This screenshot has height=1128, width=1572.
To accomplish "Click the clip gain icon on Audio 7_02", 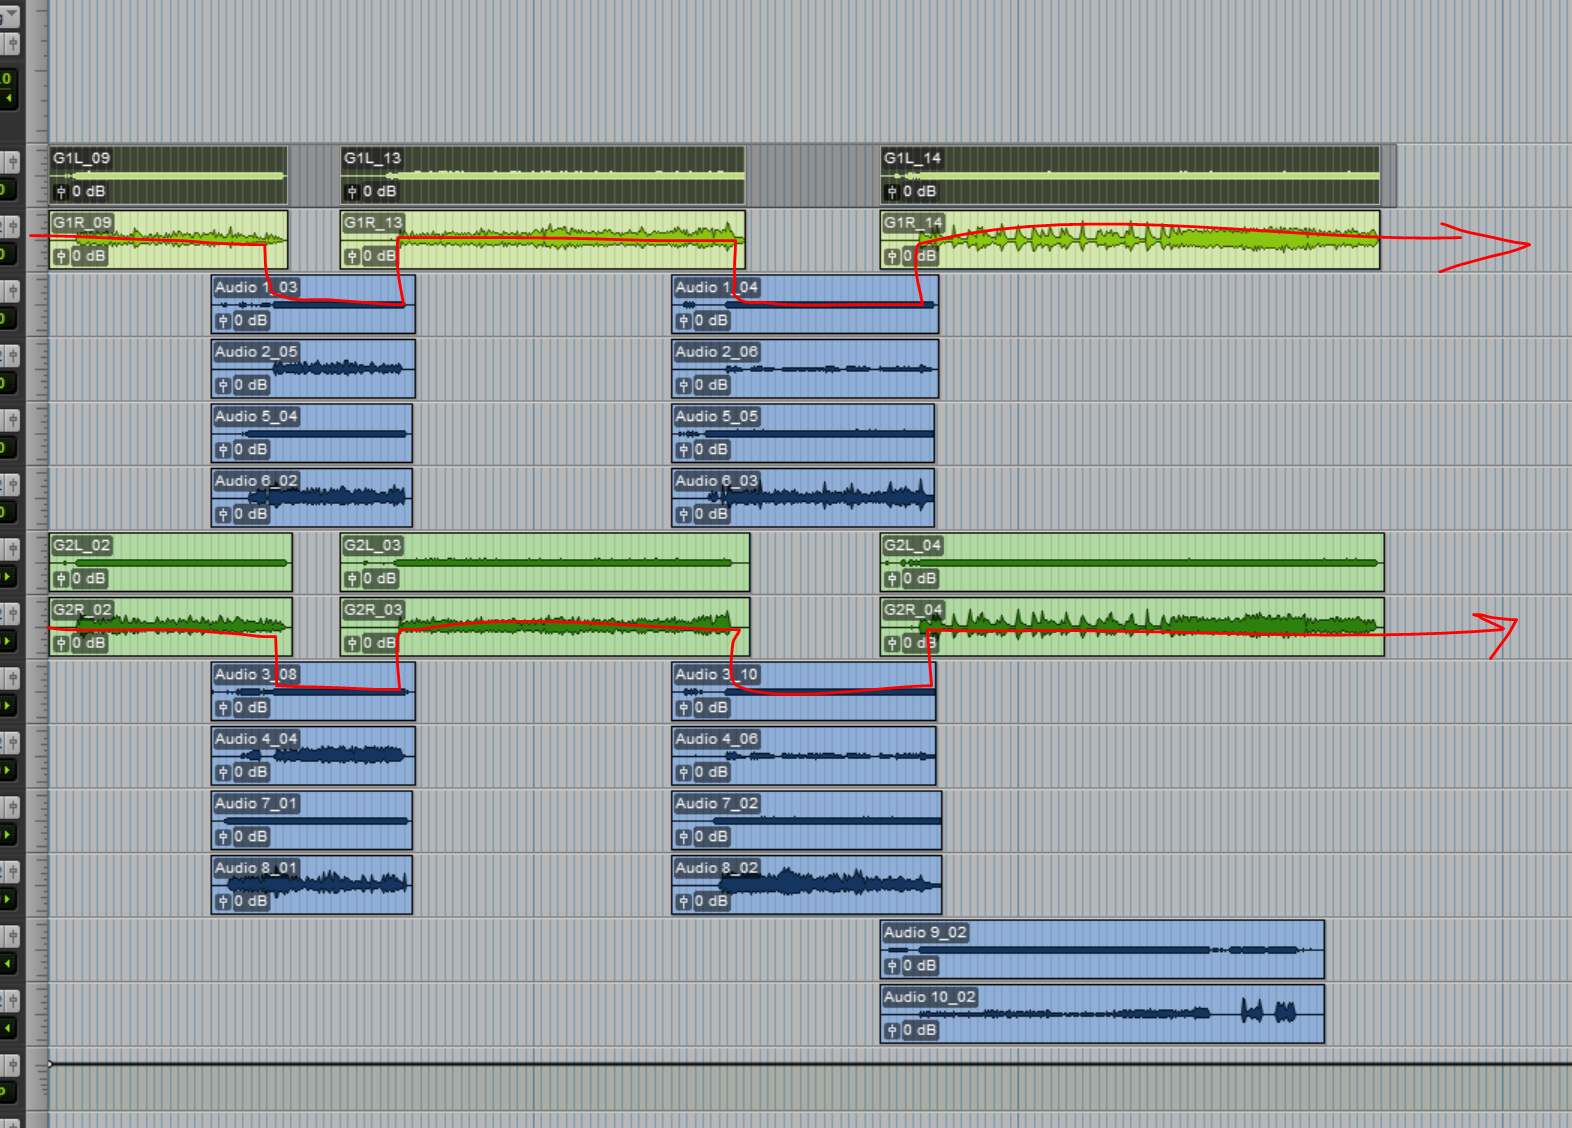I will 684,837.
